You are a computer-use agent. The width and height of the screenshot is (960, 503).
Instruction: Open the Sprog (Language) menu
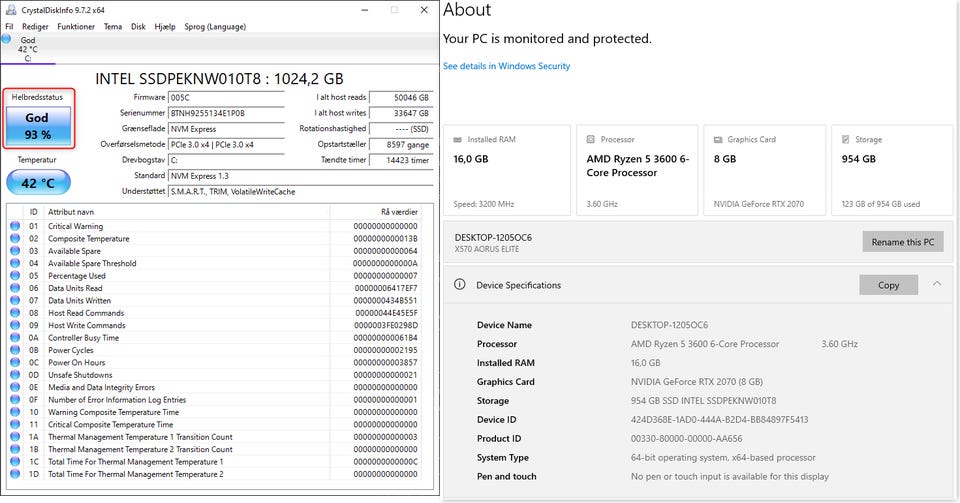click(x=214, y=27)
